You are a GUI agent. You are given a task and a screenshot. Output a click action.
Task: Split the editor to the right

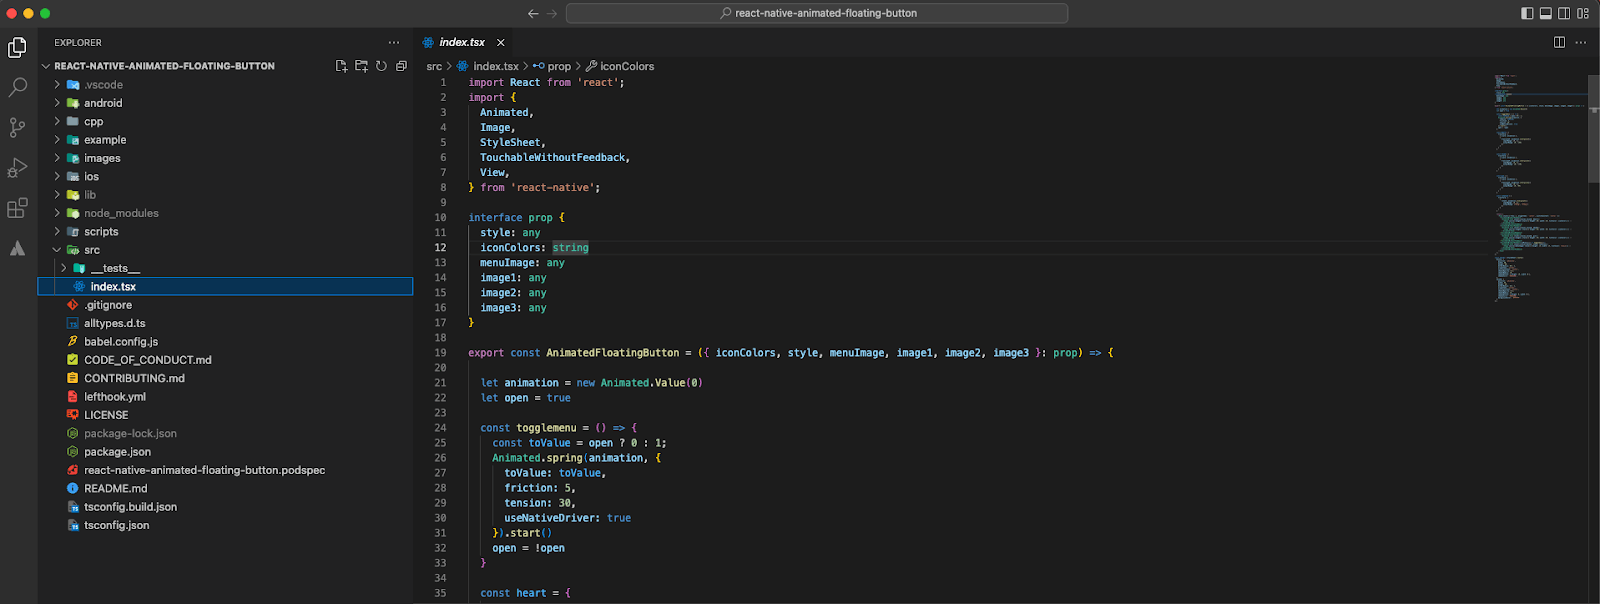[1559, 42]
